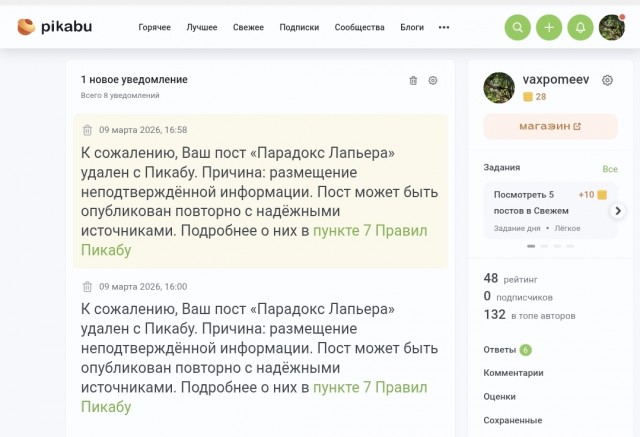
Task: Select the first task carousel dot
Action: coord(530,246)
